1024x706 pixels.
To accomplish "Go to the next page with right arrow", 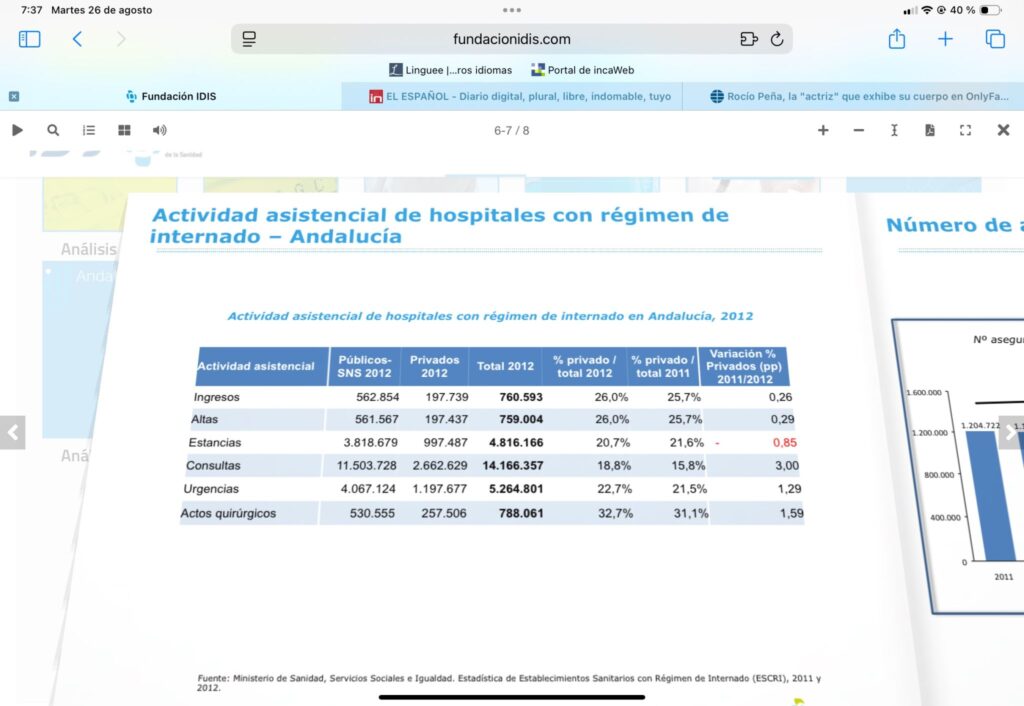I will 1011,432.
